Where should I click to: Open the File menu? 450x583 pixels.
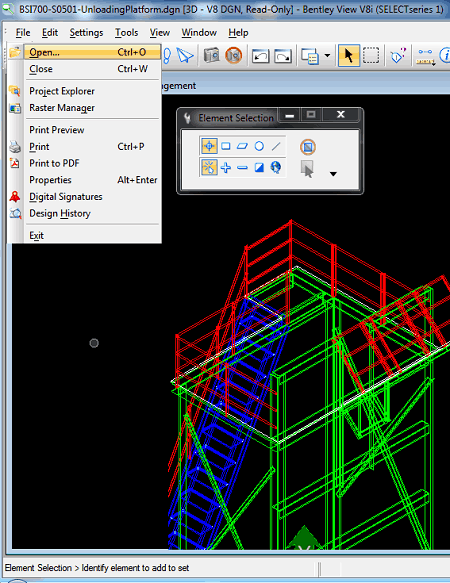(x=23, y=33)
